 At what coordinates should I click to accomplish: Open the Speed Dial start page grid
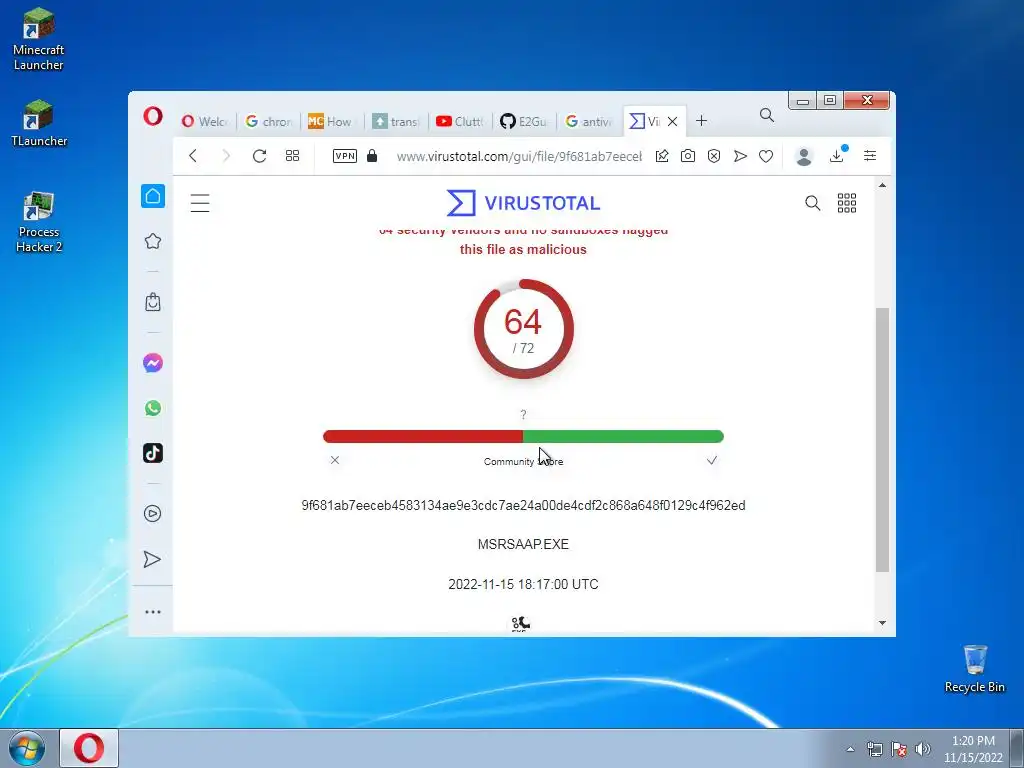(293, 155)
